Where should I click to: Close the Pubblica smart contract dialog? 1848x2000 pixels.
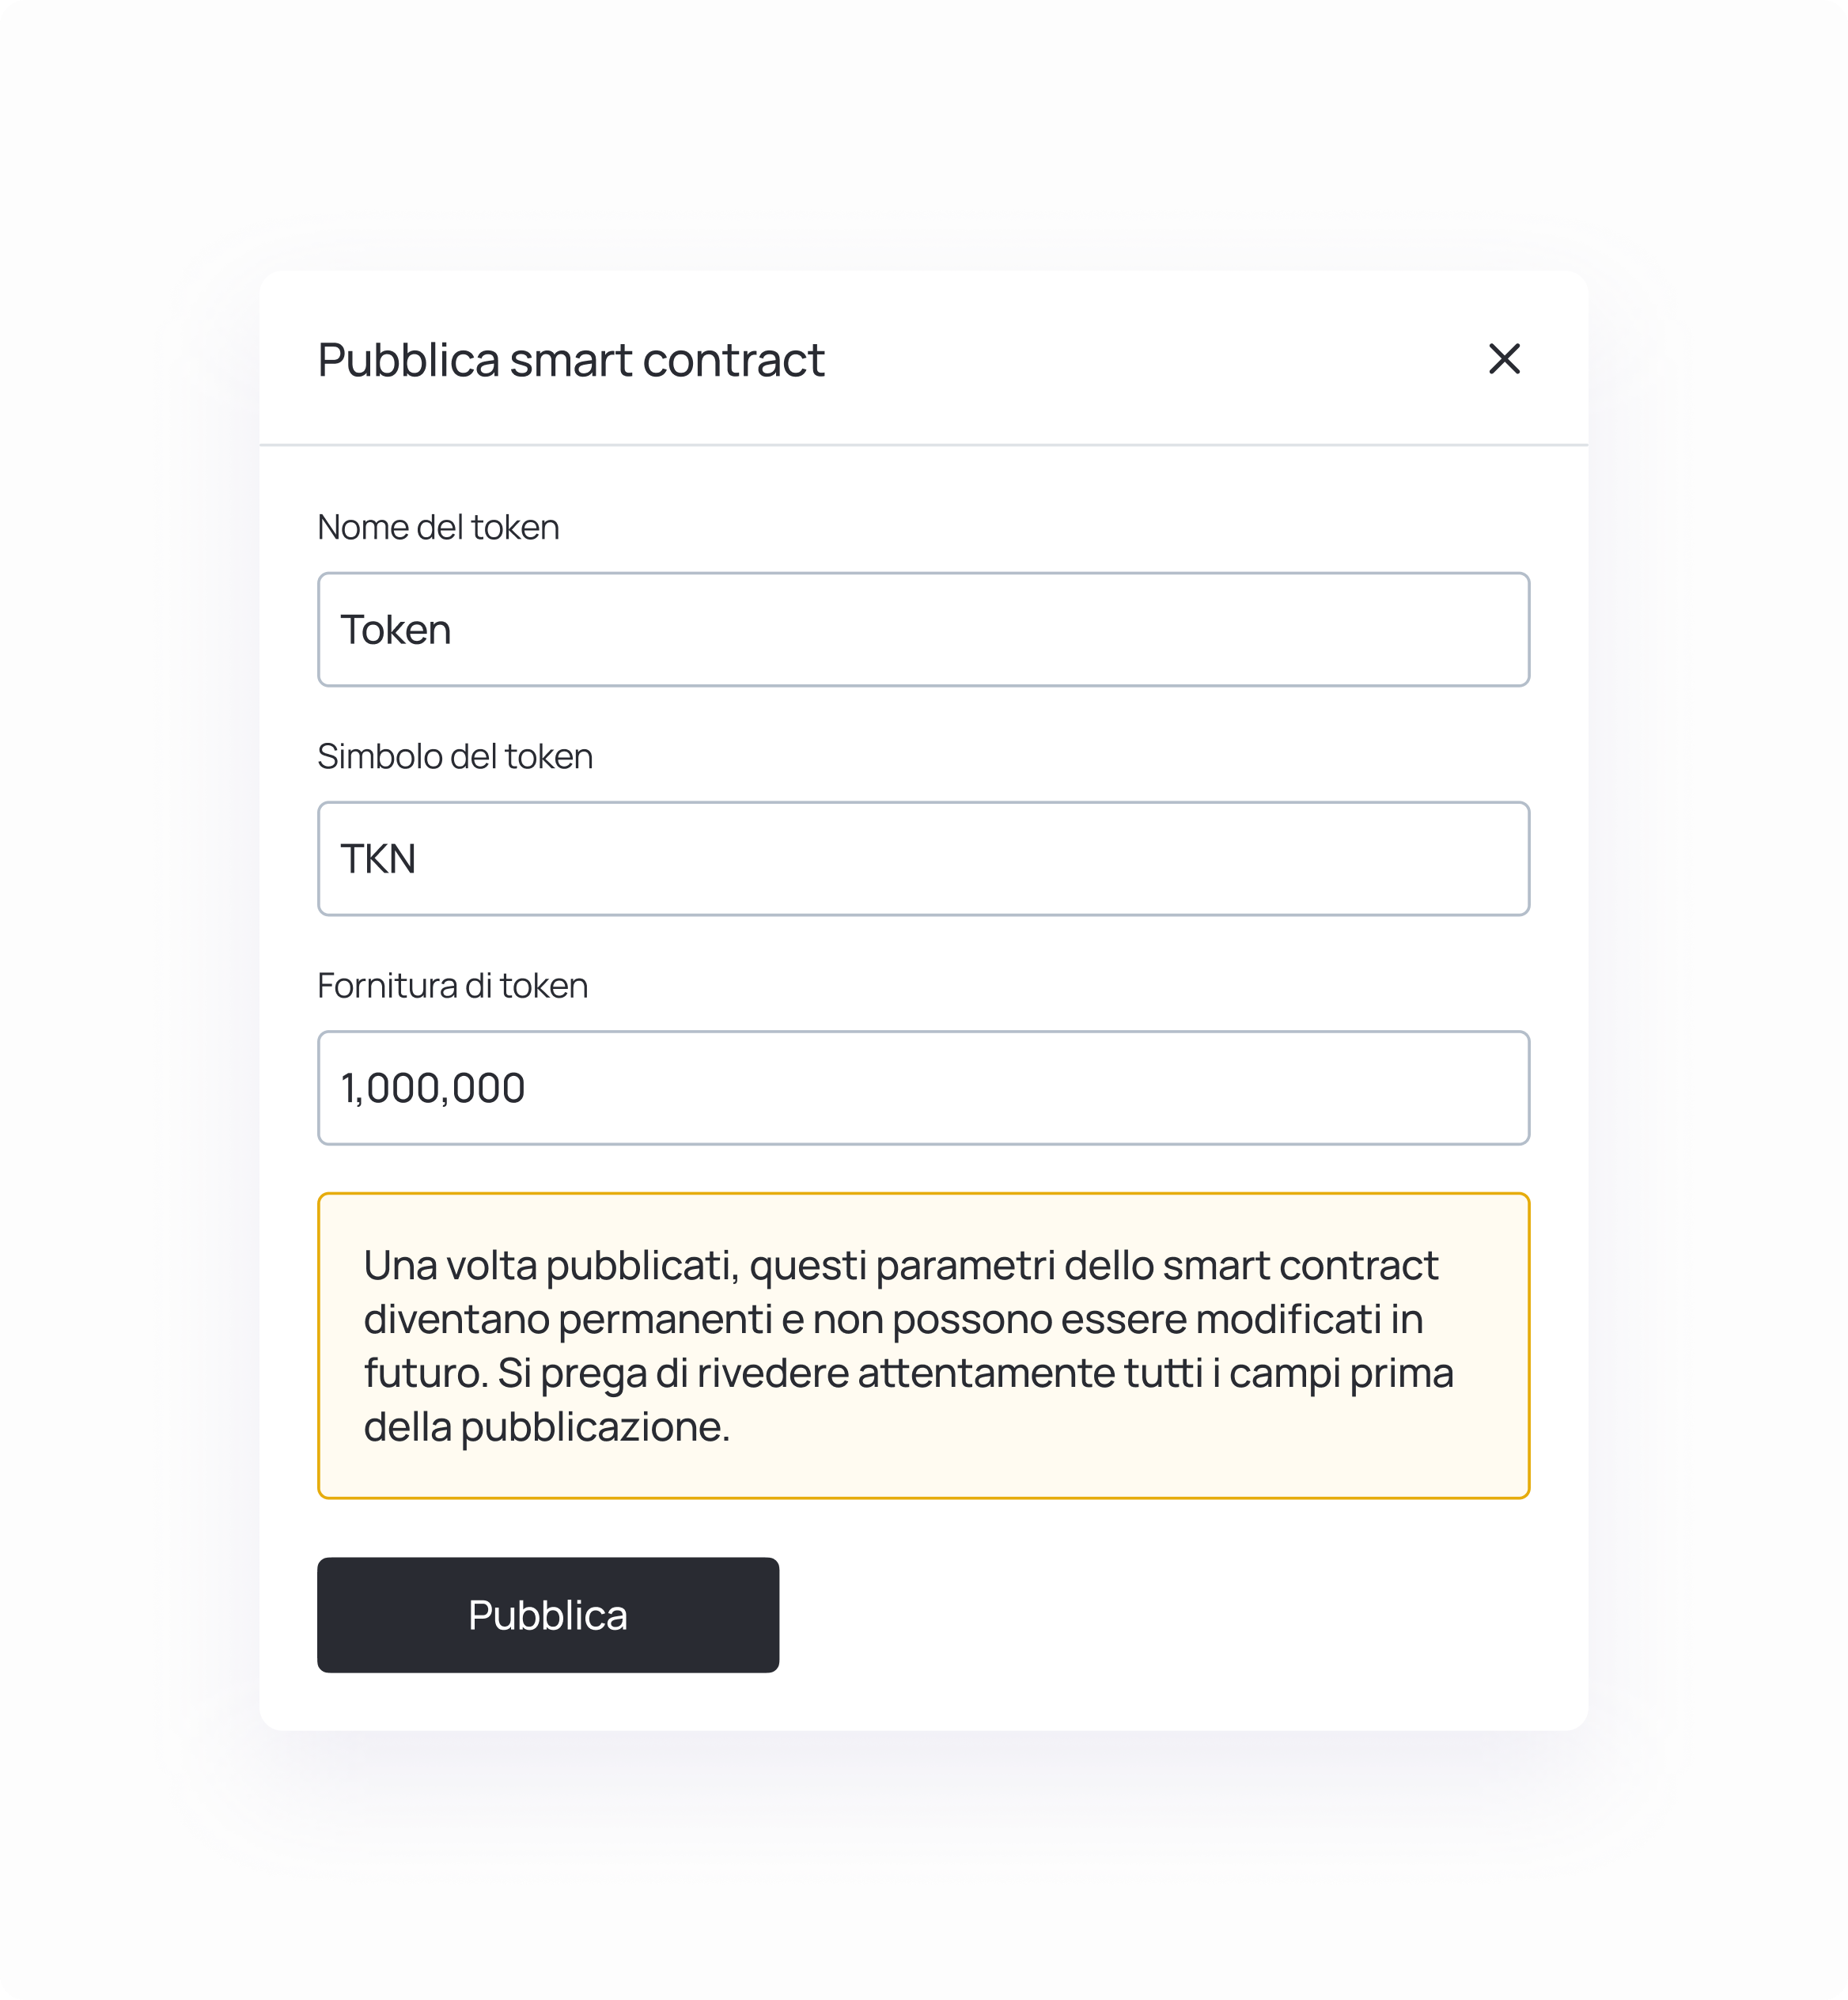click(x=1505, y=360)
